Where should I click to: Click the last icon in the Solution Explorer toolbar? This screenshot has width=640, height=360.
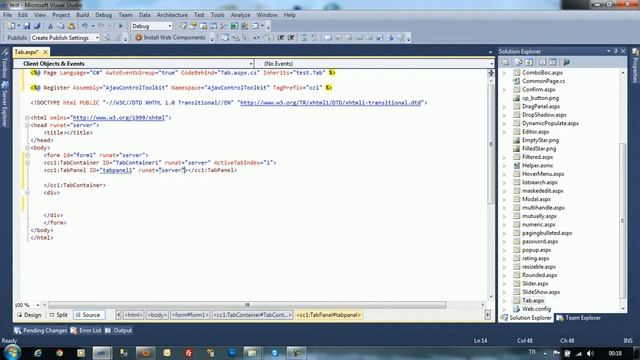pyautogui.click(x=566, y=62)
